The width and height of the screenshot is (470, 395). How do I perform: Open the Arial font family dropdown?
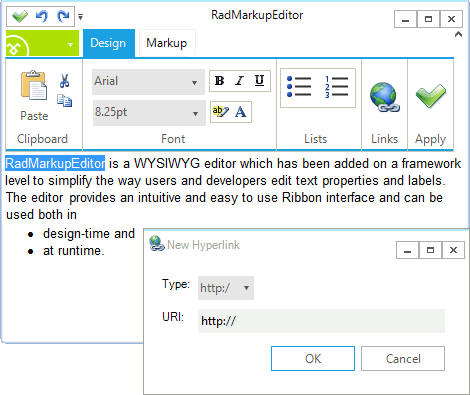pos(148,82)
